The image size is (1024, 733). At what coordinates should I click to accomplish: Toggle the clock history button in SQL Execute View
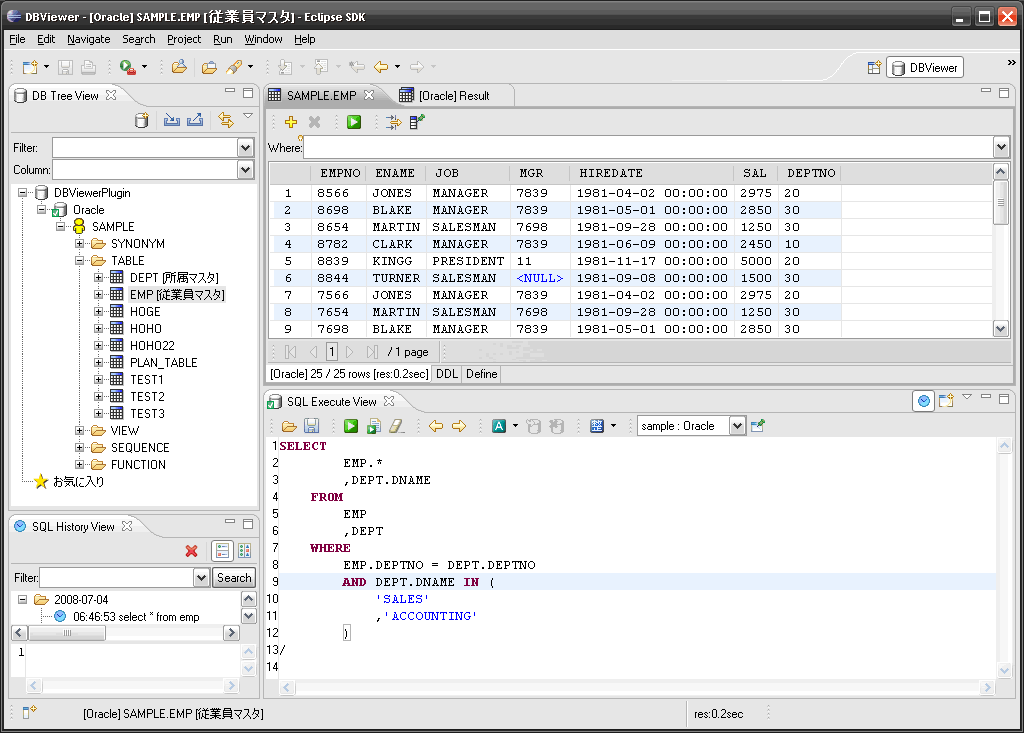coord(924,401)
